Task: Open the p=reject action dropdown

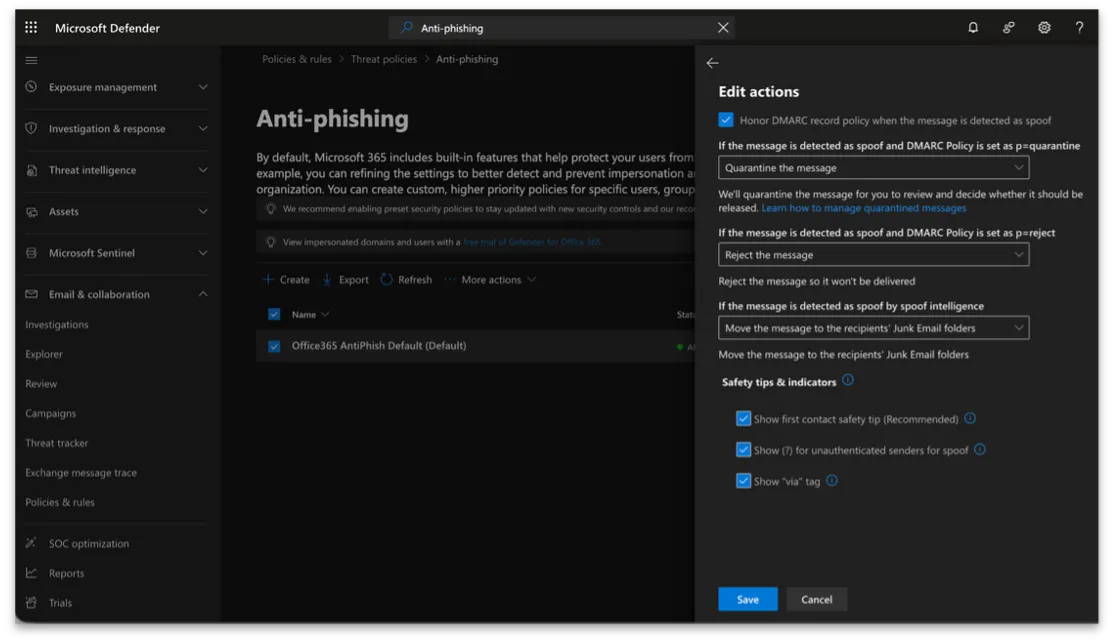Action: coord(873,255)
